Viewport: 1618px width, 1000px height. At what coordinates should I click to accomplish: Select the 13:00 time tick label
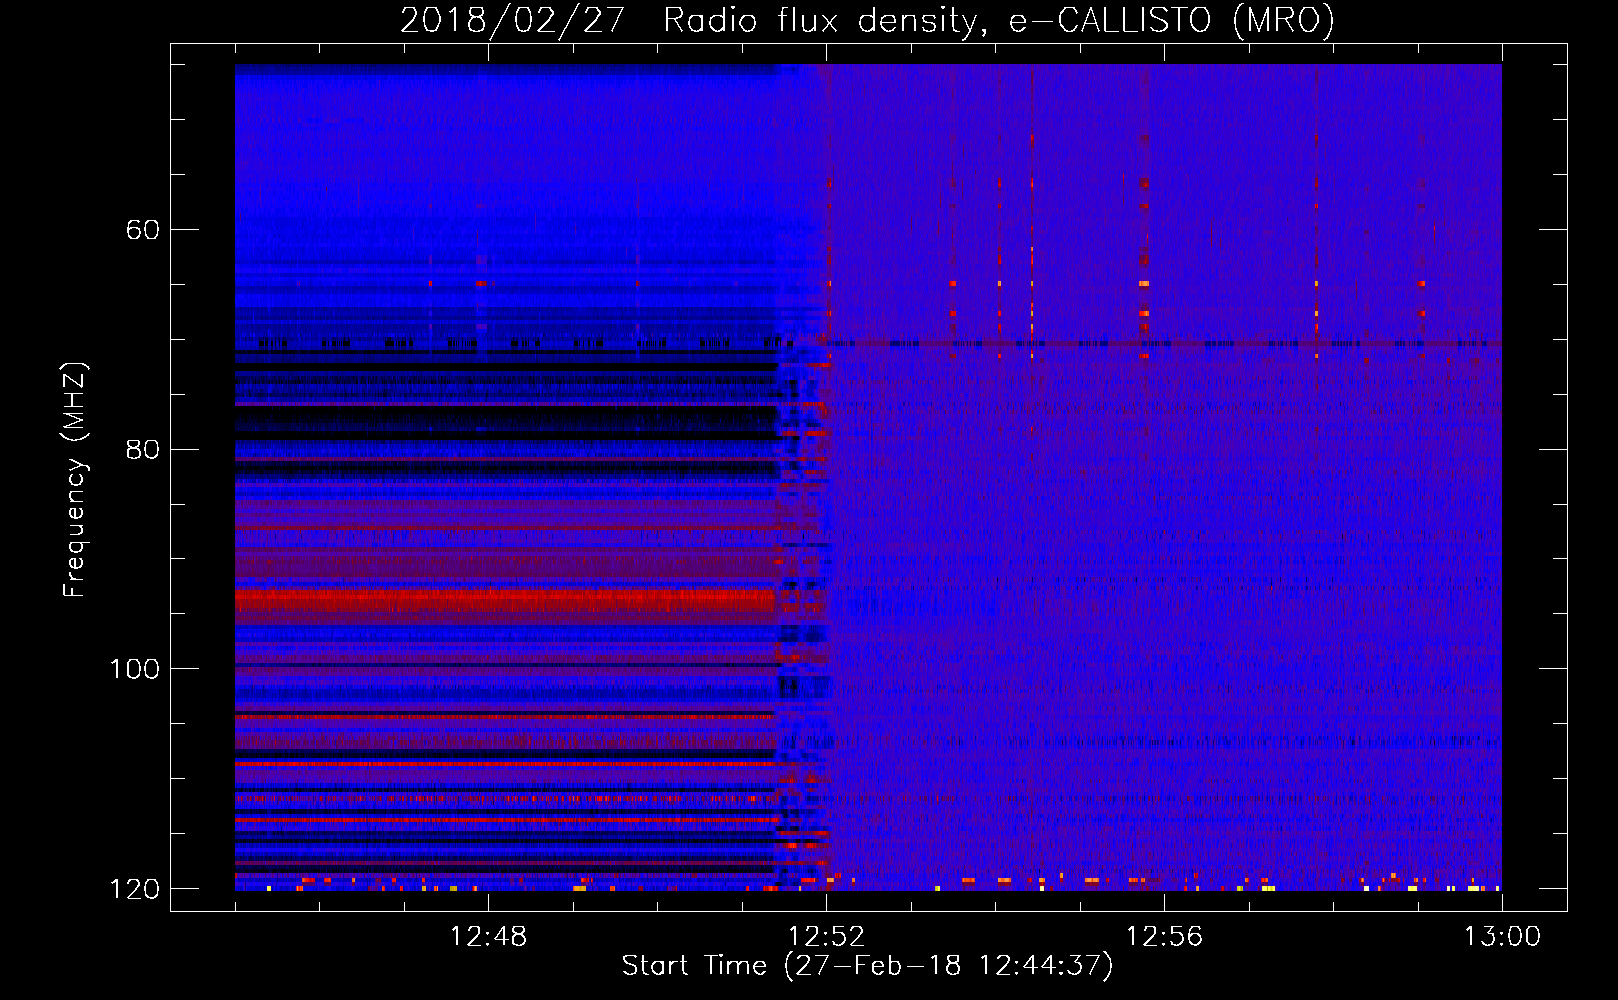coord(1502,937)
